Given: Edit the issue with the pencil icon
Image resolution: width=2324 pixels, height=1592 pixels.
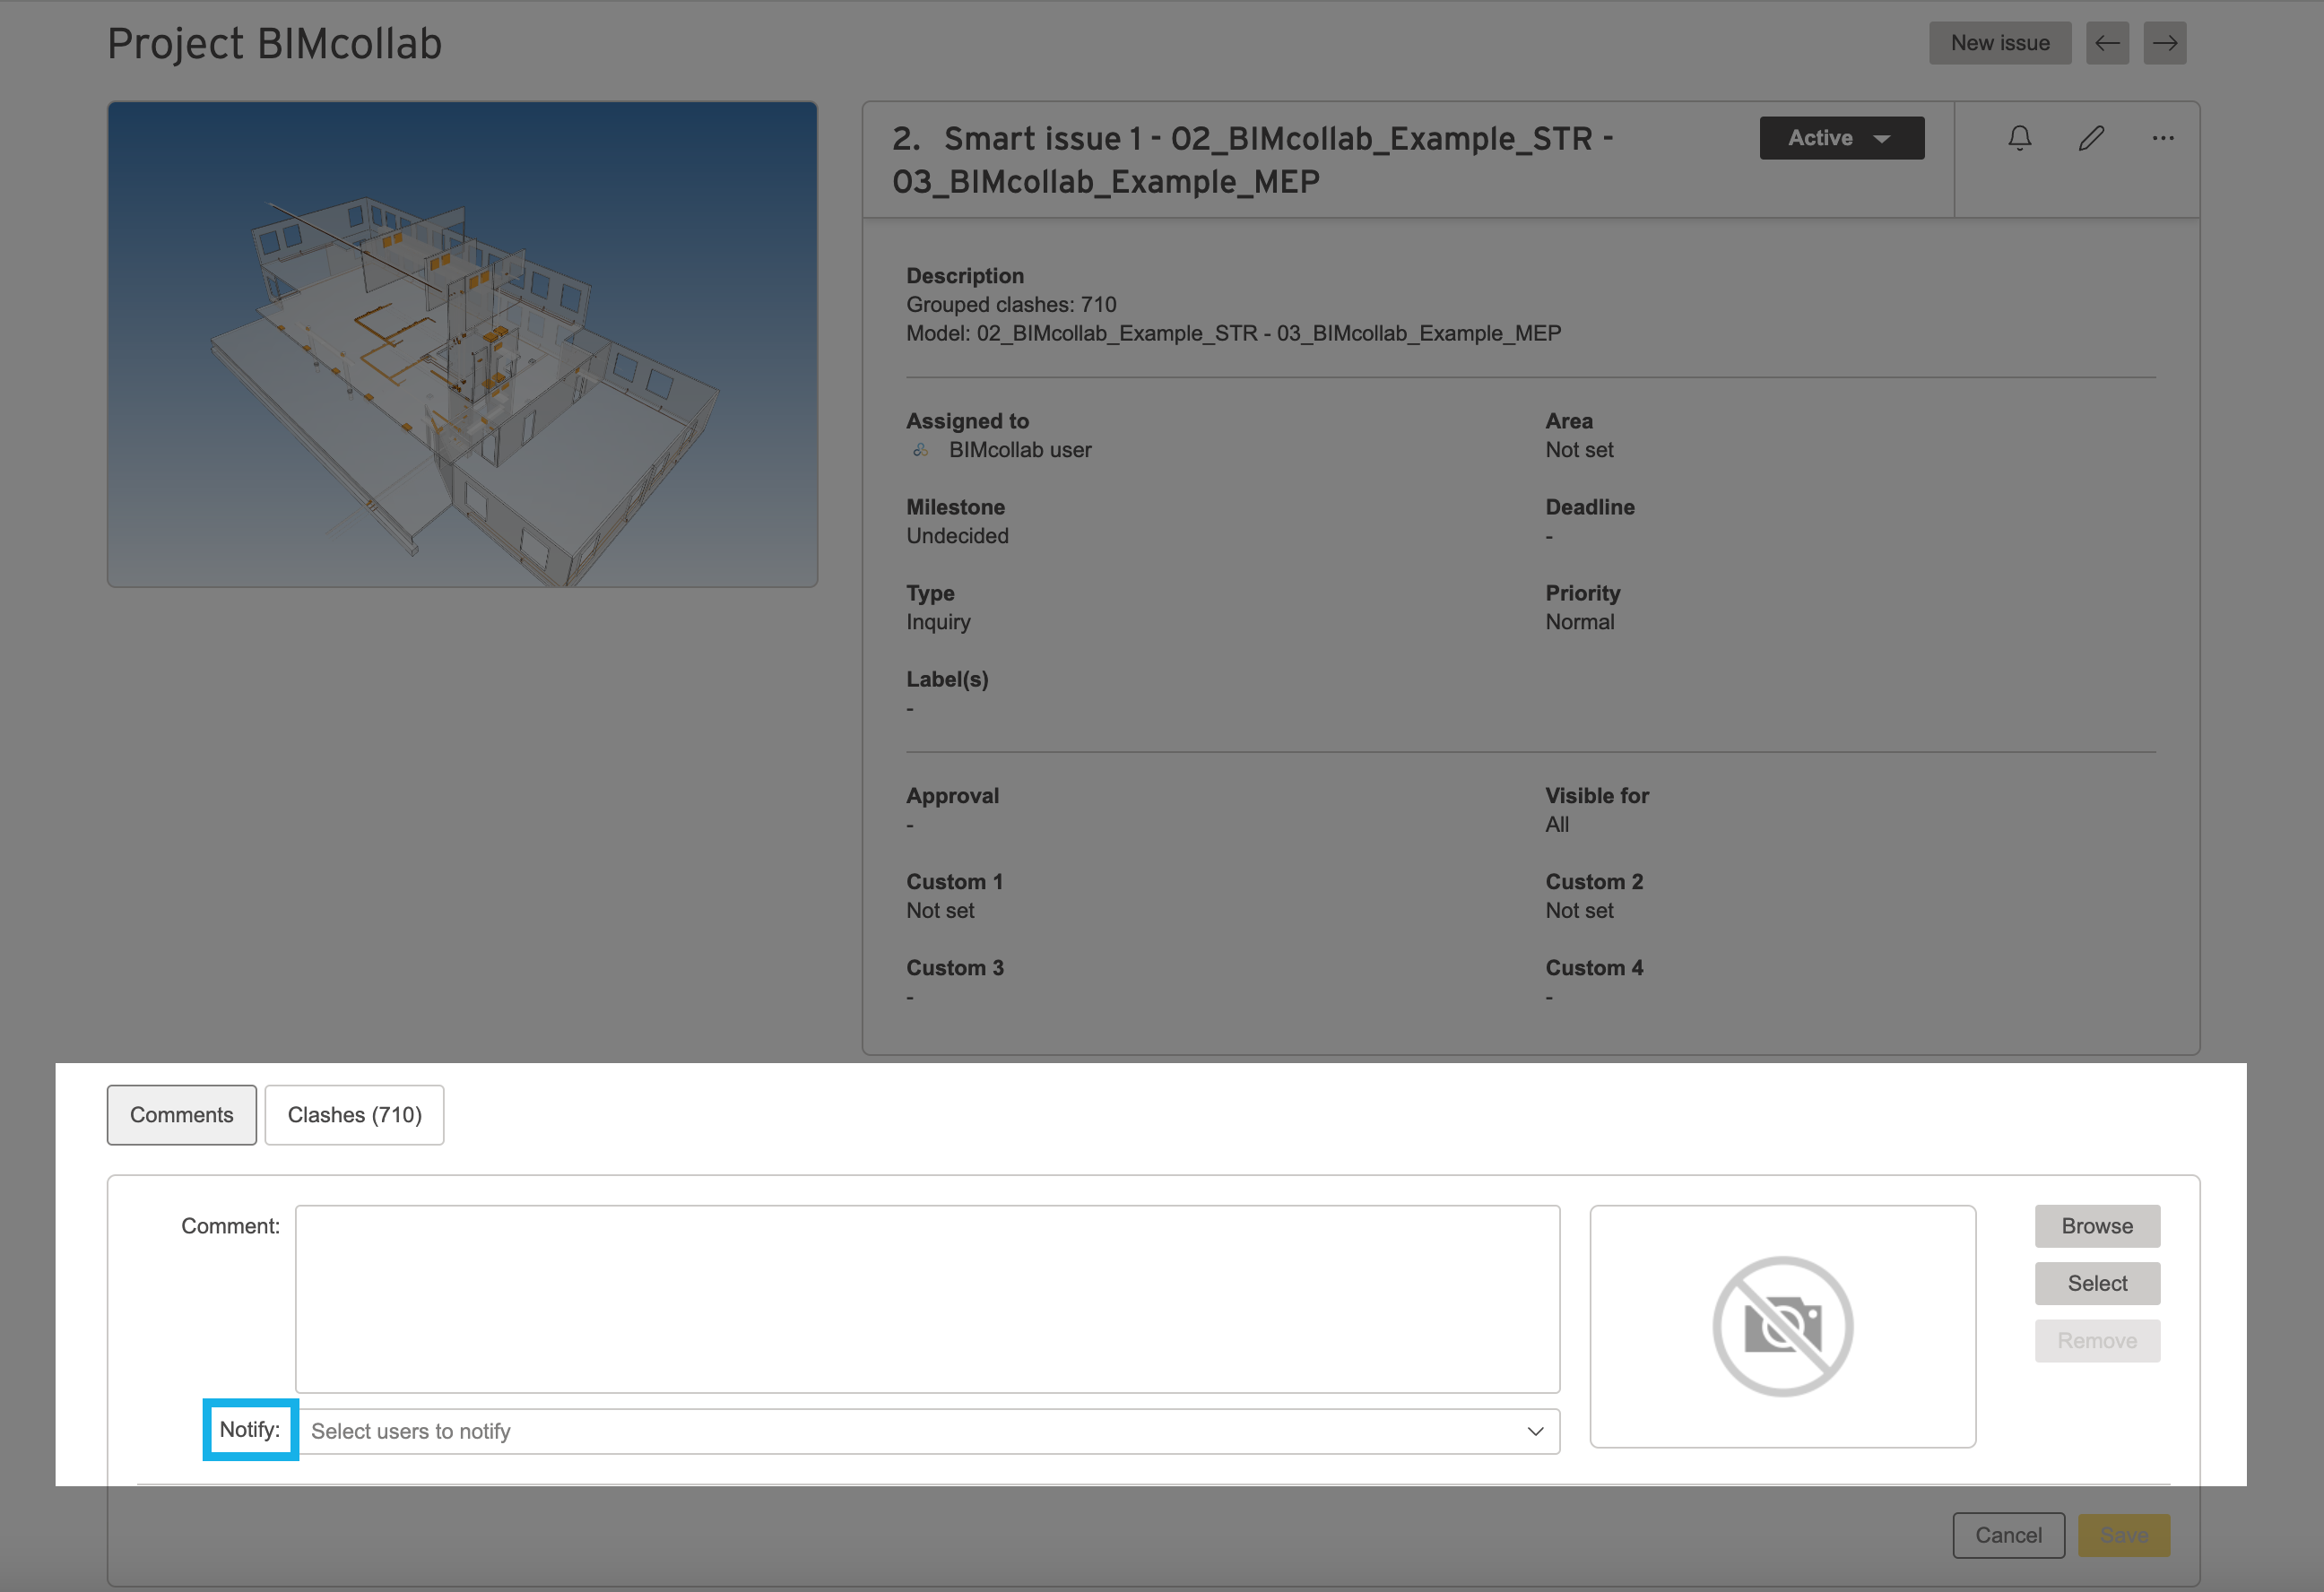Looking at the screenshot, I should click(x=2091, y=138).
